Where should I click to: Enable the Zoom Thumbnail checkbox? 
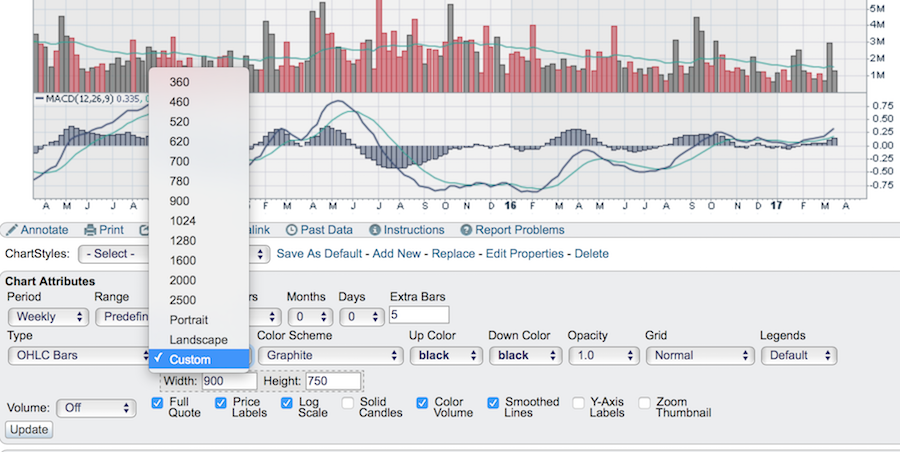tap(644, 403)
